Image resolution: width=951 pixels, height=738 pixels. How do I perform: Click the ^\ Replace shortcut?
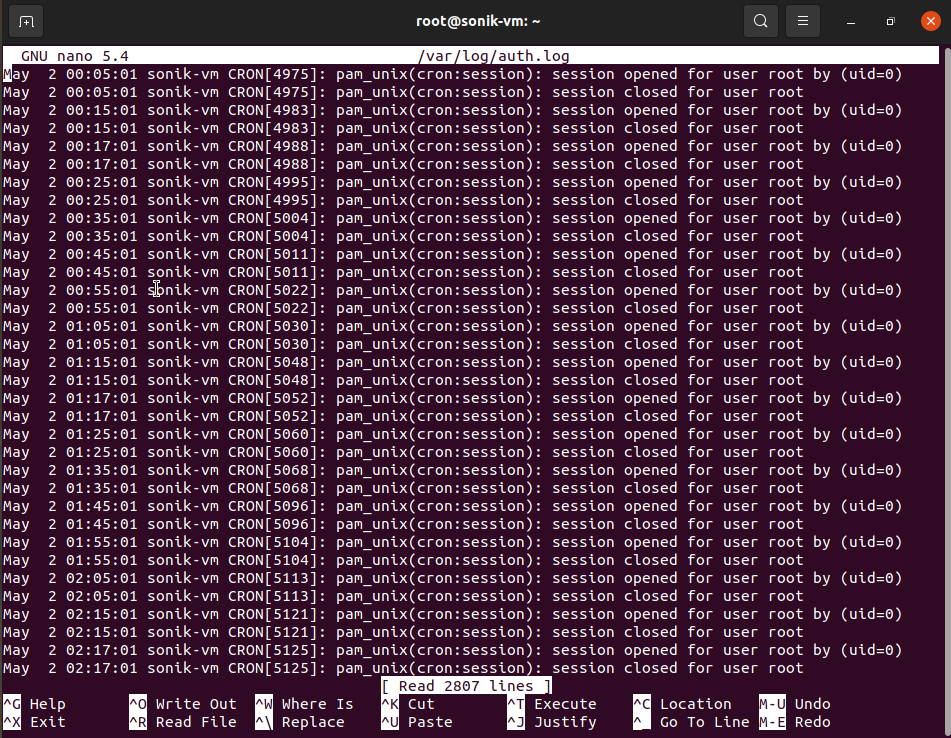click(x=304, y=722)
